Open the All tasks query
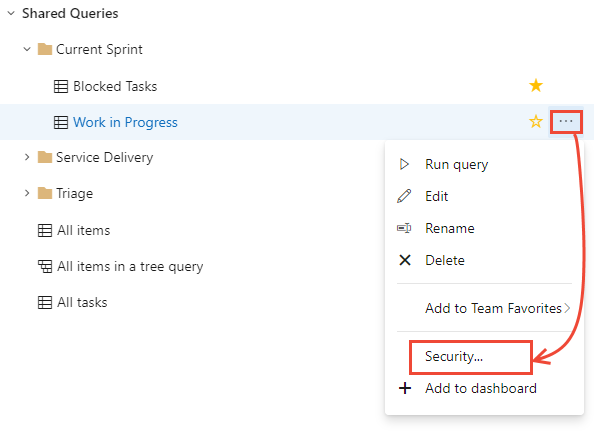 coord(82,302)
